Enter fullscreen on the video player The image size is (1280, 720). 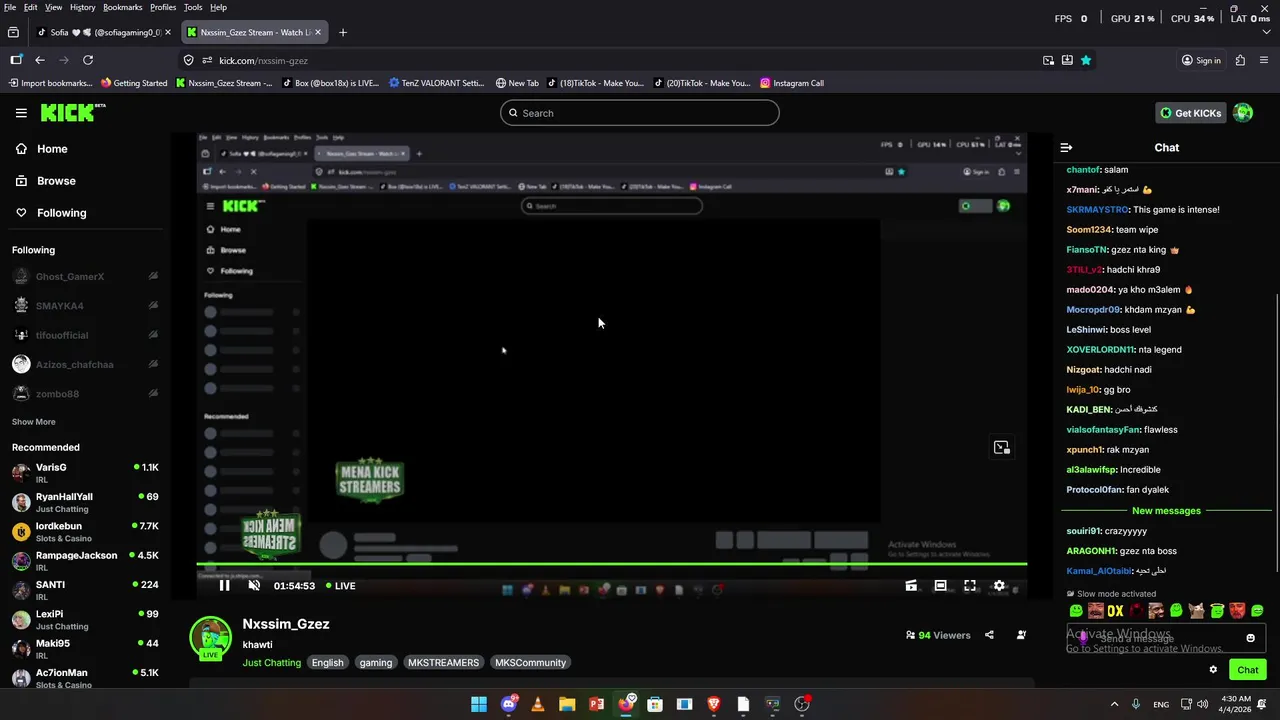click(x=970, y=586)
